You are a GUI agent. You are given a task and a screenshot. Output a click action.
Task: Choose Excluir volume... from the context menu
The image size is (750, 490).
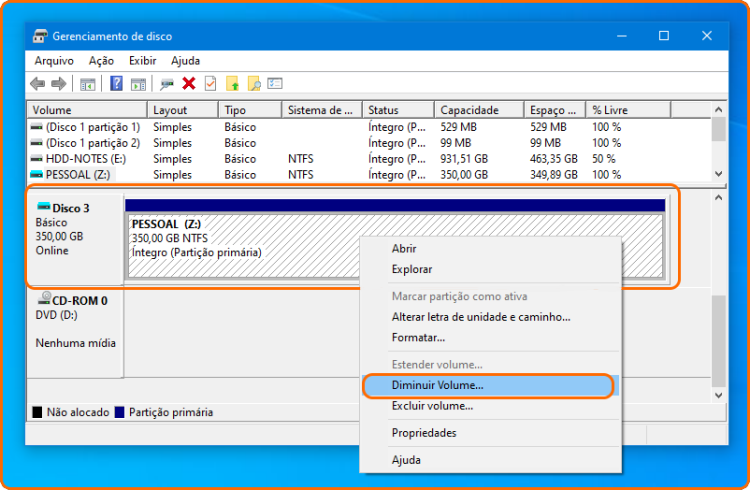[491, 406]
